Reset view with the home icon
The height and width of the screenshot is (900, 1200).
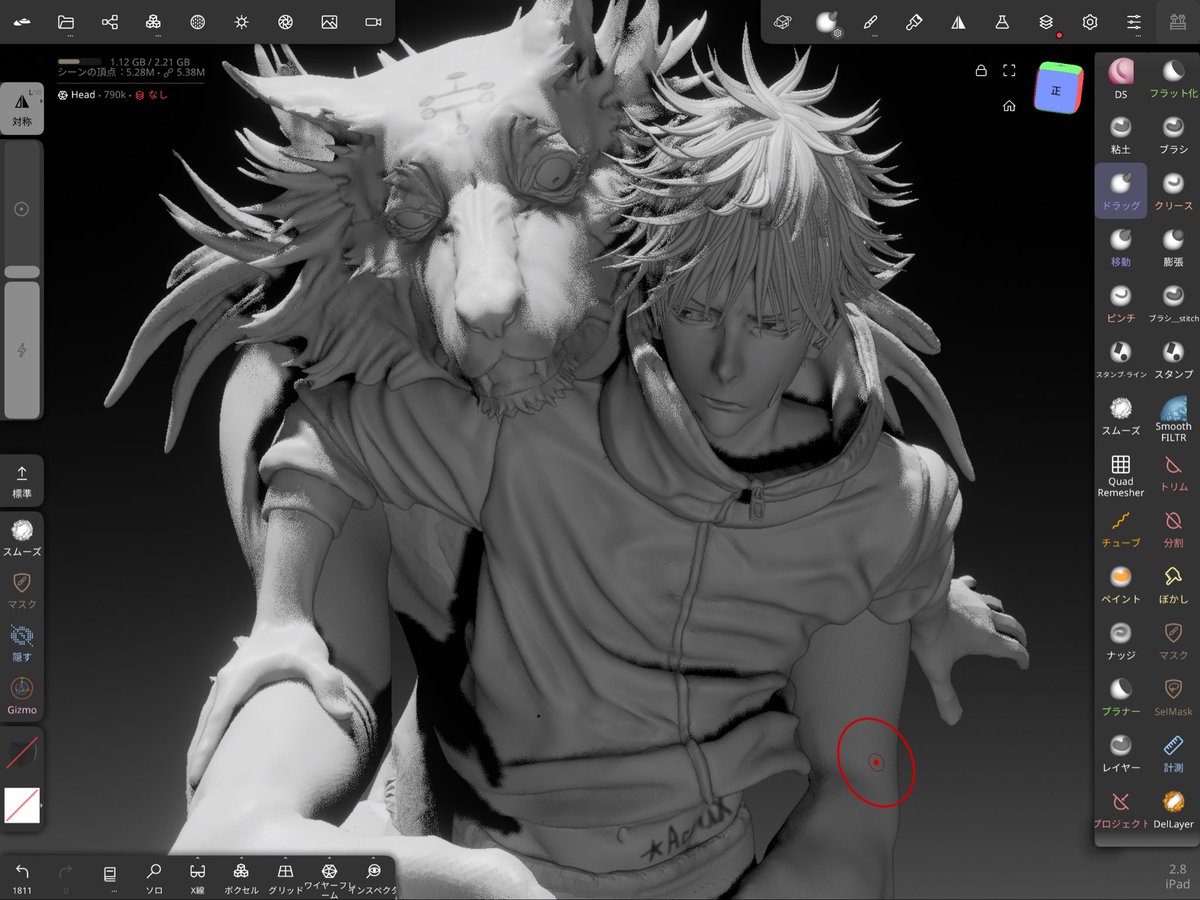[1010, 106]
